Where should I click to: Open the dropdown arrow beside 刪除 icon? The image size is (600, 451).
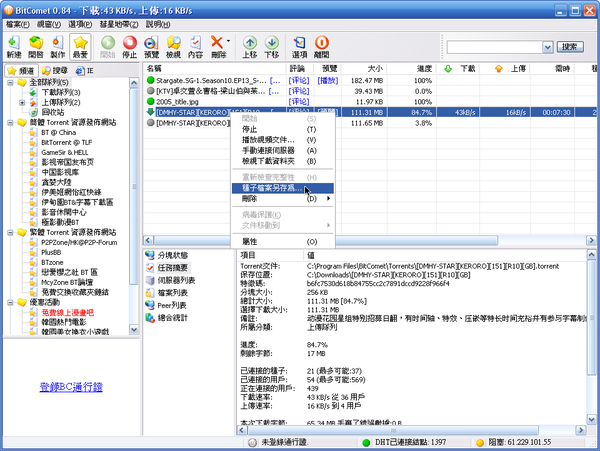tap(228, 41)
